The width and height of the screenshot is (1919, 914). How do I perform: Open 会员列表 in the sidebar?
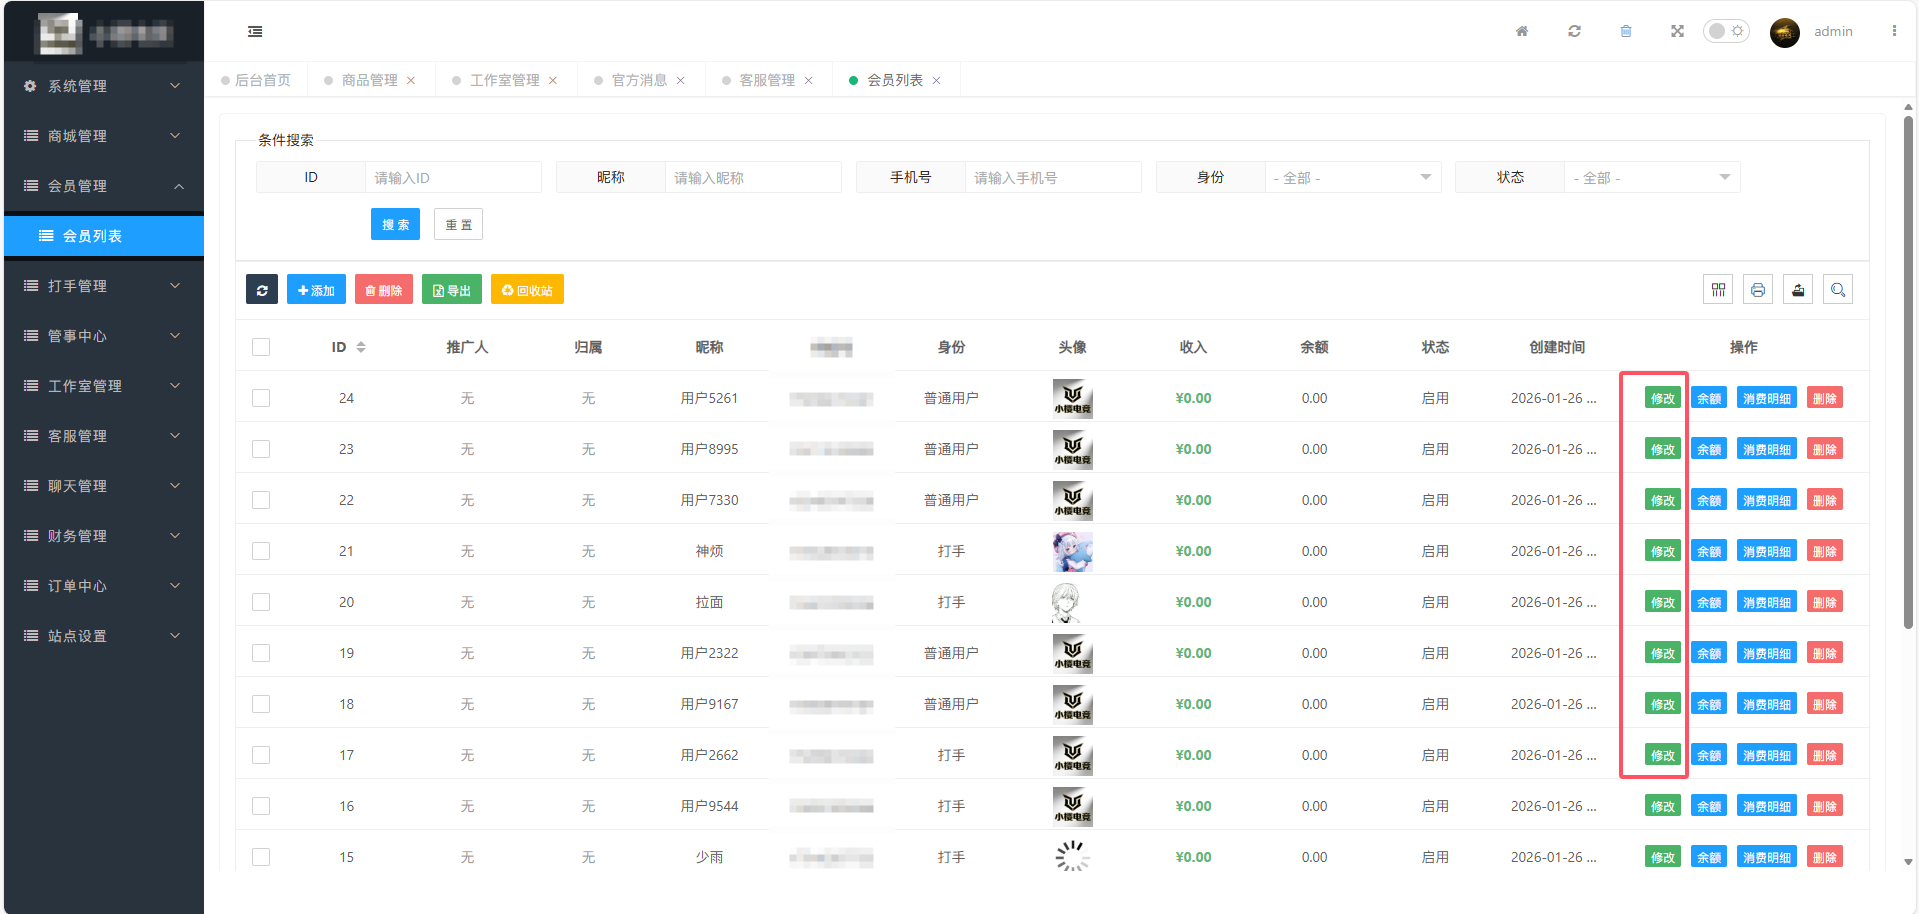coord(93,236)
